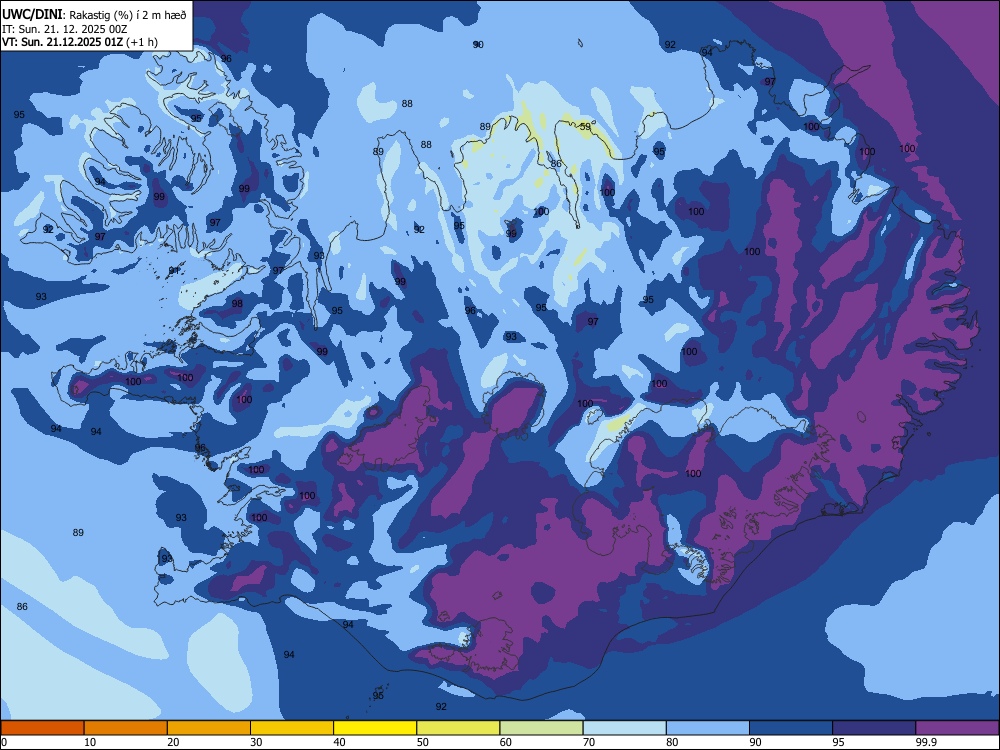Click the 193 station label on the map
Screen dimensions: 1000x750
[x=165, y=558]
